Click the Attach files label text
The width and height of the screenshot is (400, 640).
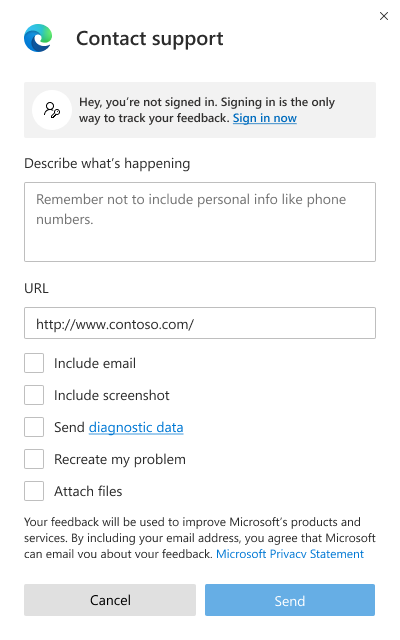pos(88,491)
